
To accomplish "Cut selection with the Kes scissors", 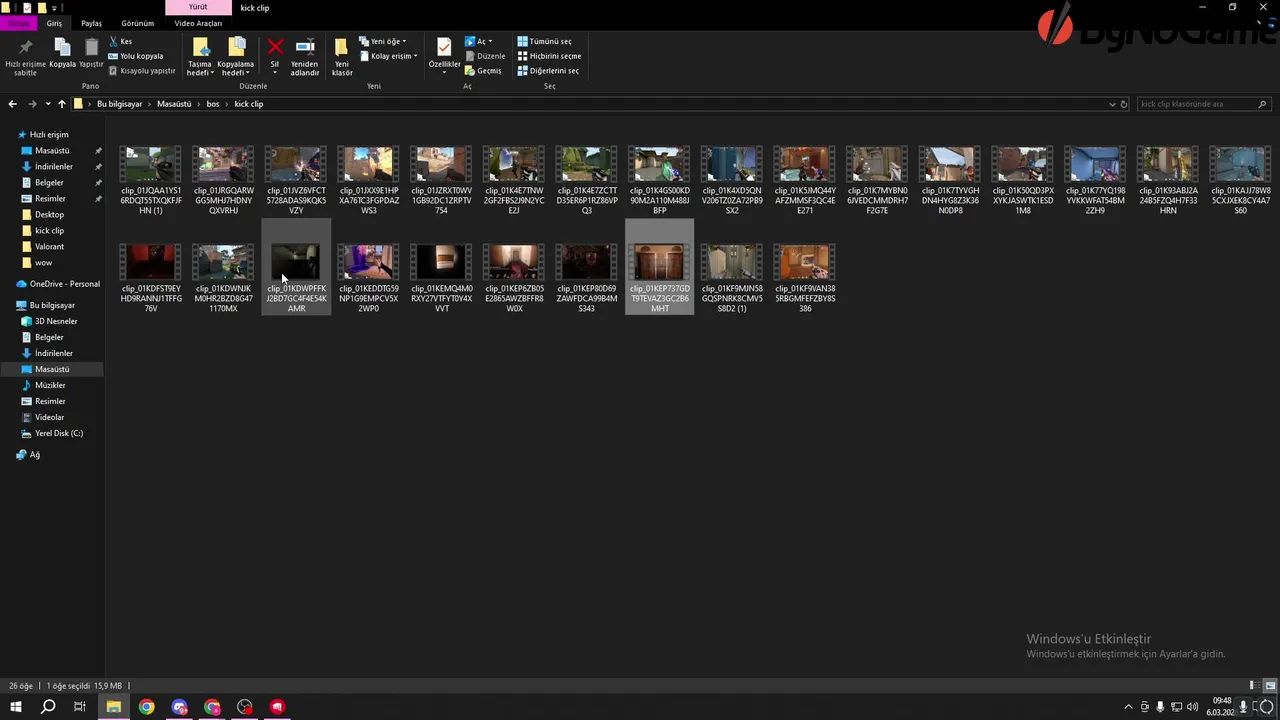I will coord(120,42).
